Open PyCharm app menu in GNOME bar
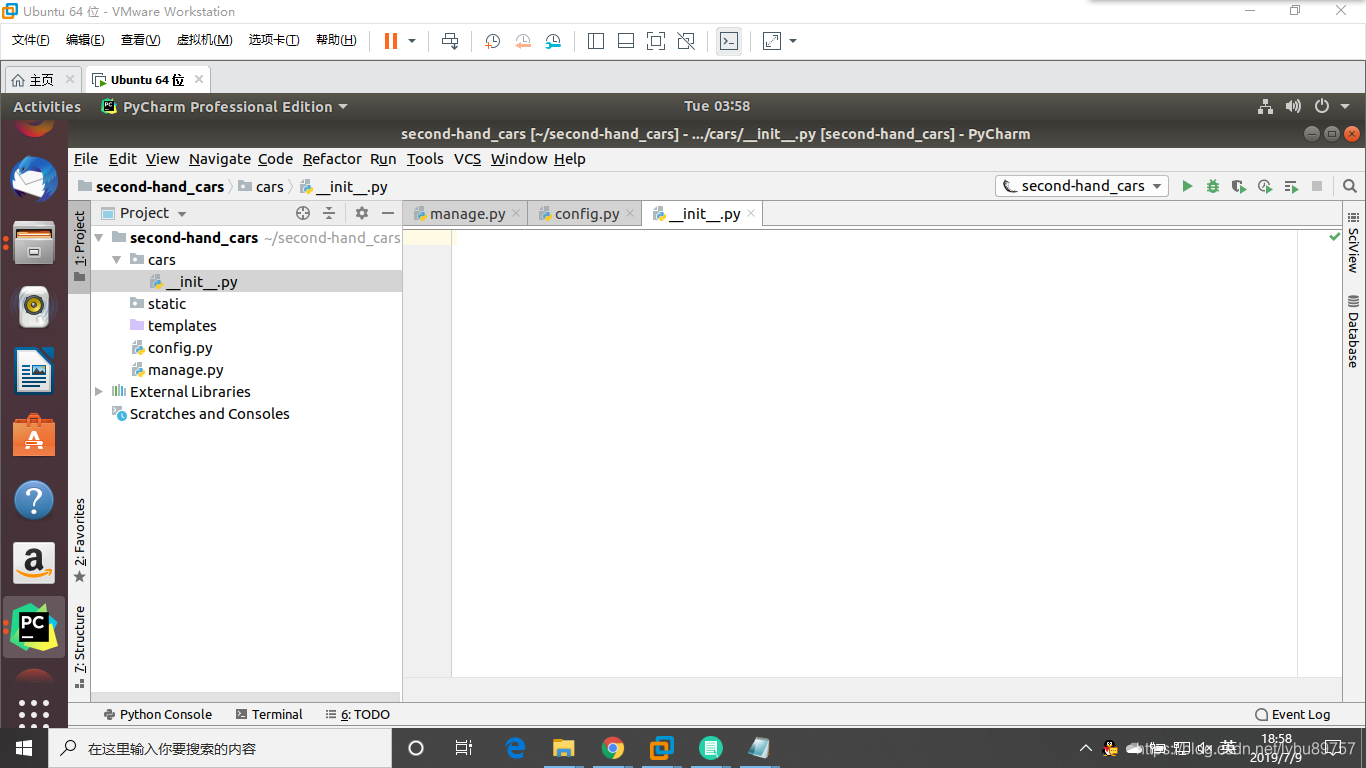 tap(225, 106)
